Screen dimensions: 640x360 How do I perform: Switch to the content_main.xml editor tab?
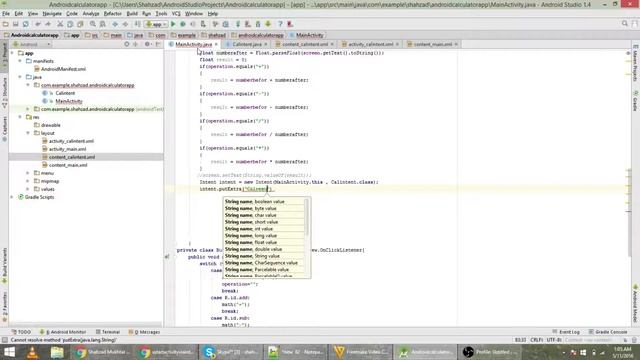click(433, 44)
